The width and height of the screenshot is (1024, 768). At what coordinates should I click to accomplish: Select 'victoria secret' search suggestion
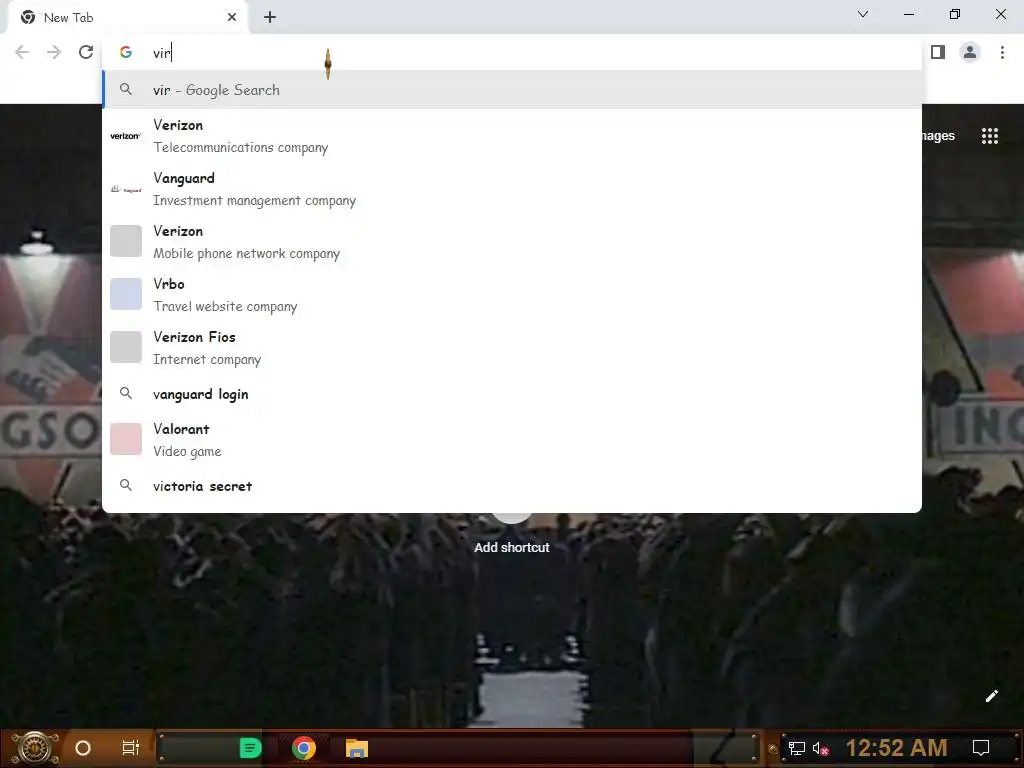pos(512,486)
